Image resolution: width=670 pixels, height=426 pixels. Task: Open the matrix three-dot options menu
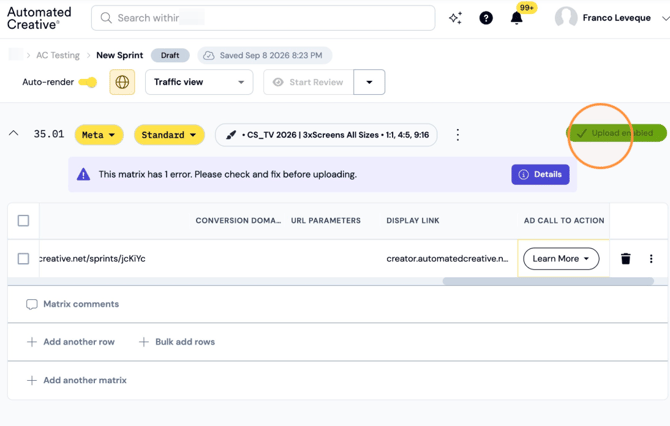pyautogui.click(x=458, y=135)
